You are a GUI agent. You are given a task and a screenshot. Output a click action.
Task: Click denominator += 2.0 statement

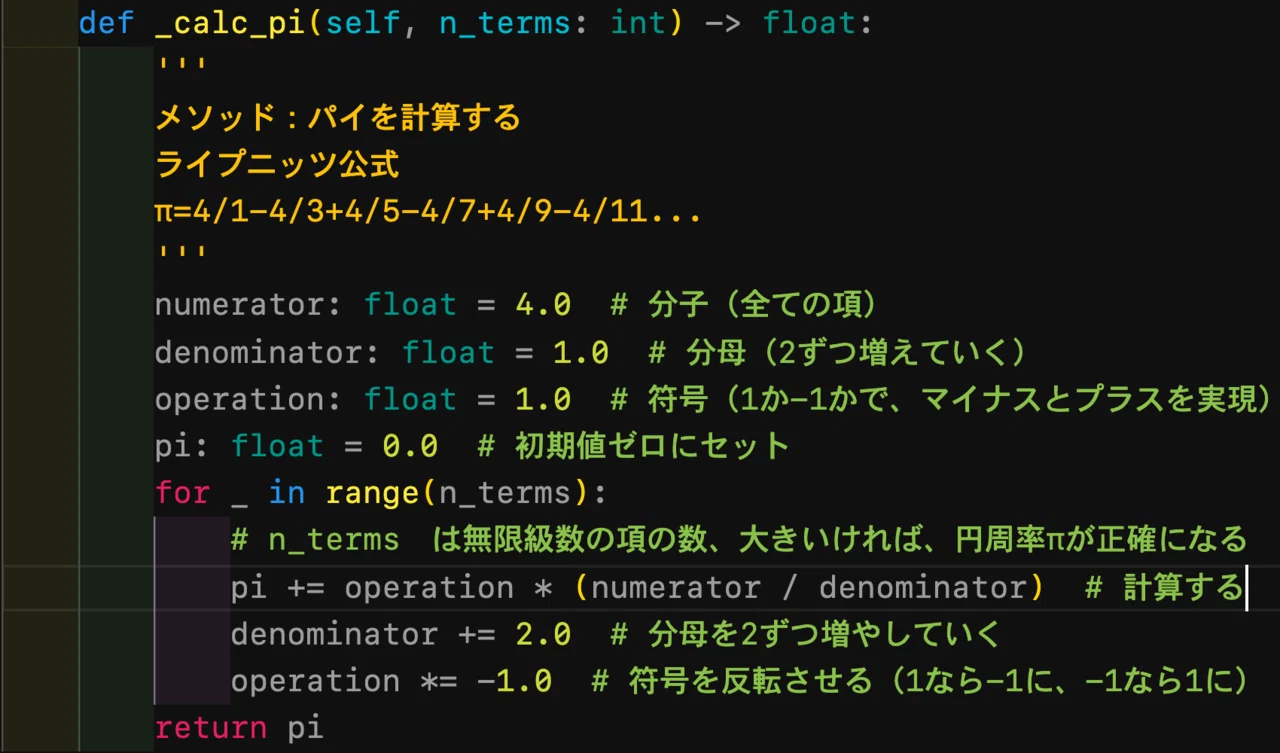tap(401, 634)
